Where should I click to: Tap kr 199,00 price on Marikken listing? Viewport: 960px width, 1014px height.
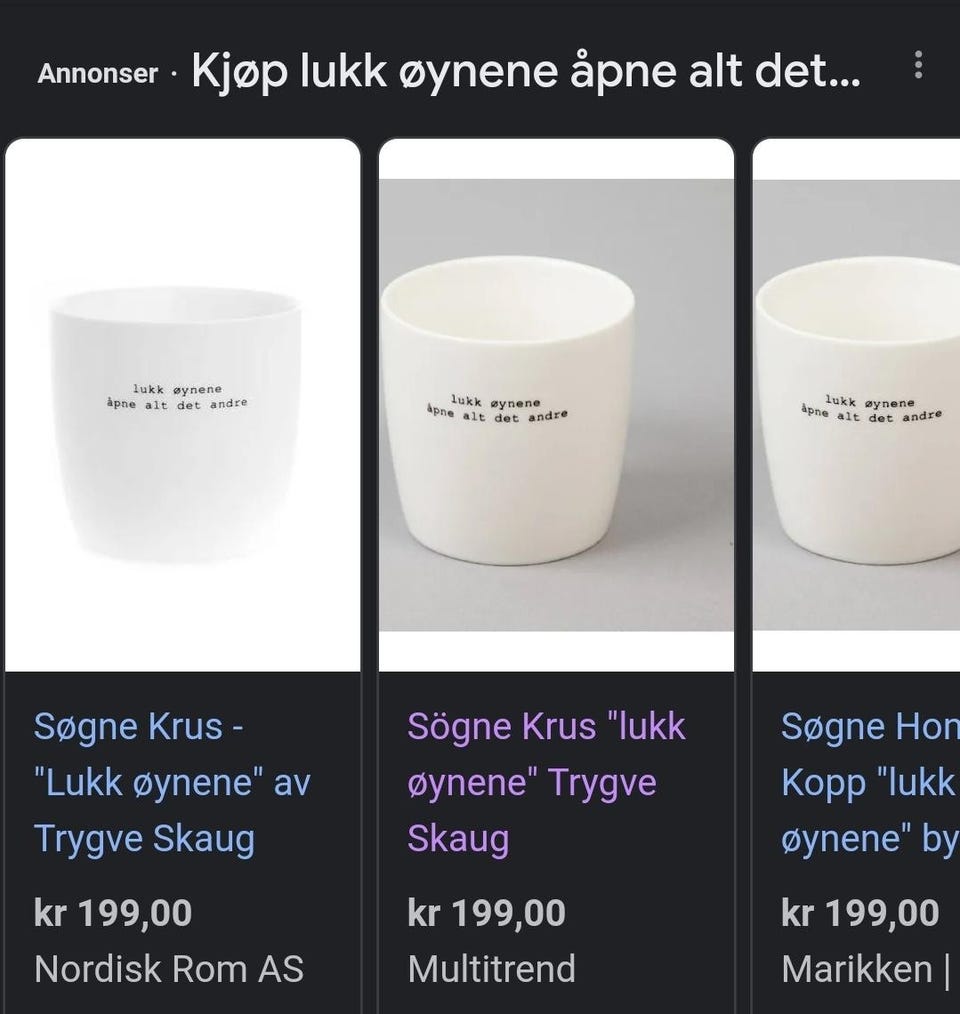click(x=860, y=912)
